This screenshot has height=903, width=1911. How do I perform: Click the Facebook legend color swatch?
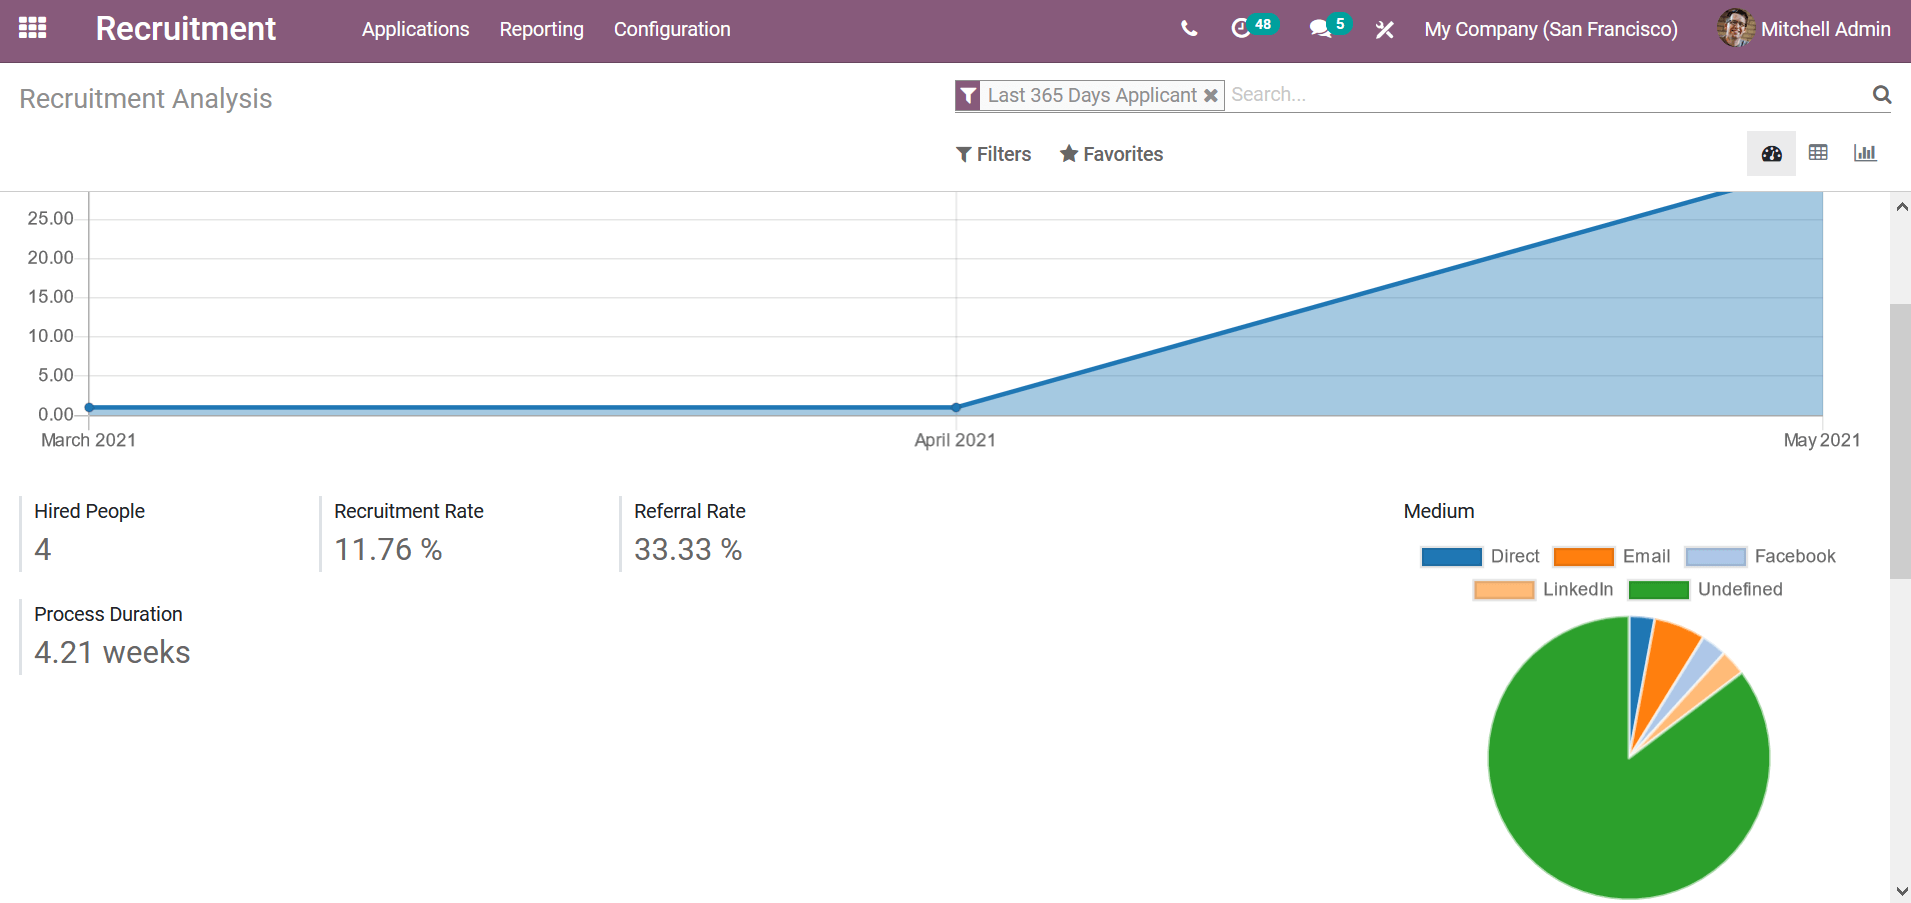click(x=1715, y=557)
